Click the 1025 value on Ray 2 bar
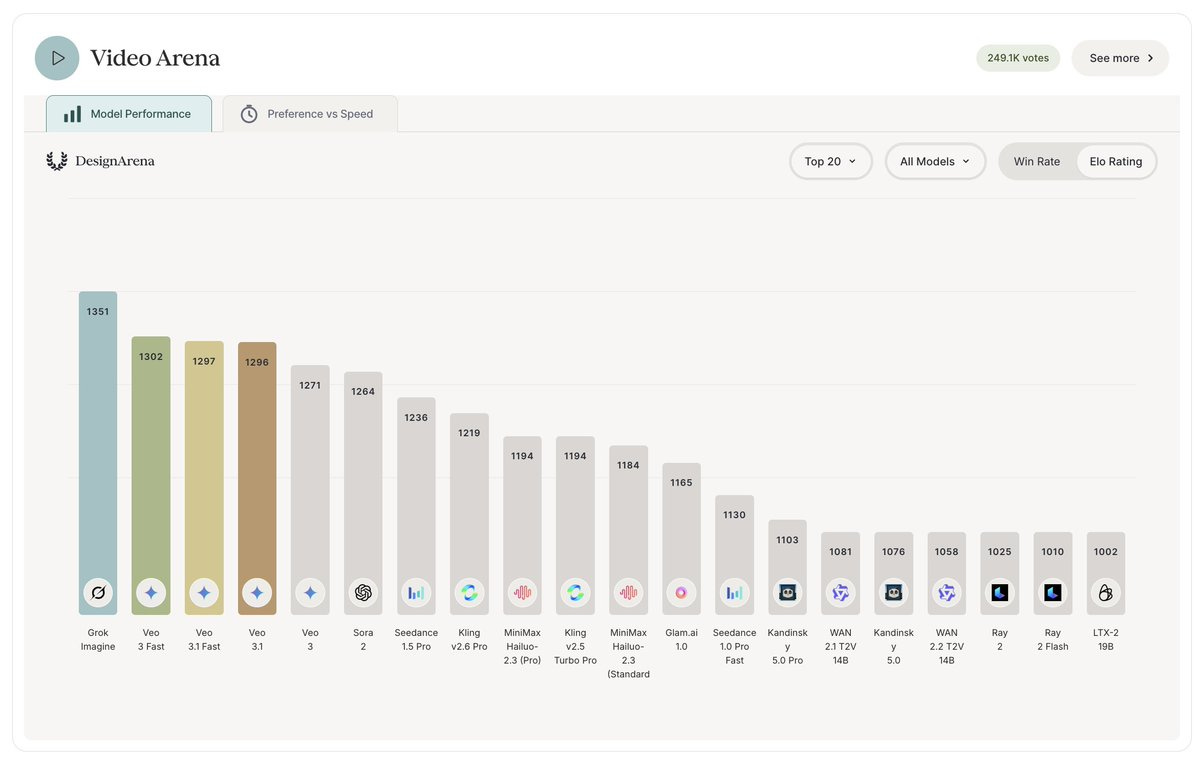The image size is (1200, 767). [x=999, y=552]
